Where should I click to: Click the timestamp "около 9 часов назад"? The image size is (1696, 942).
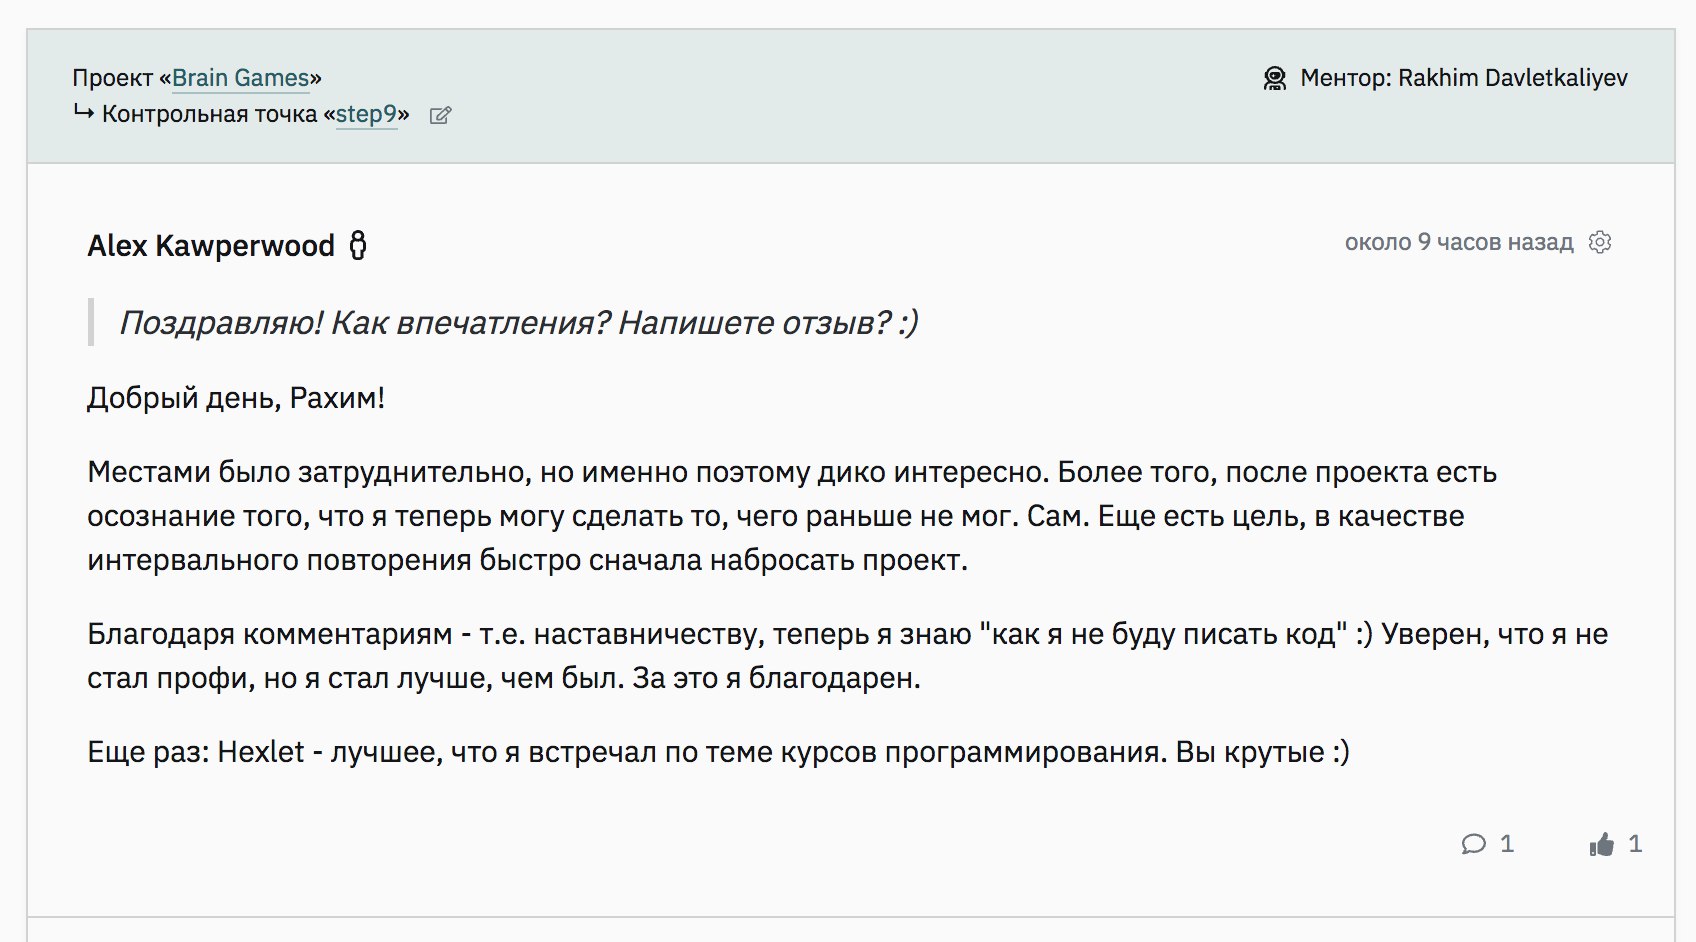[1458, 242]
